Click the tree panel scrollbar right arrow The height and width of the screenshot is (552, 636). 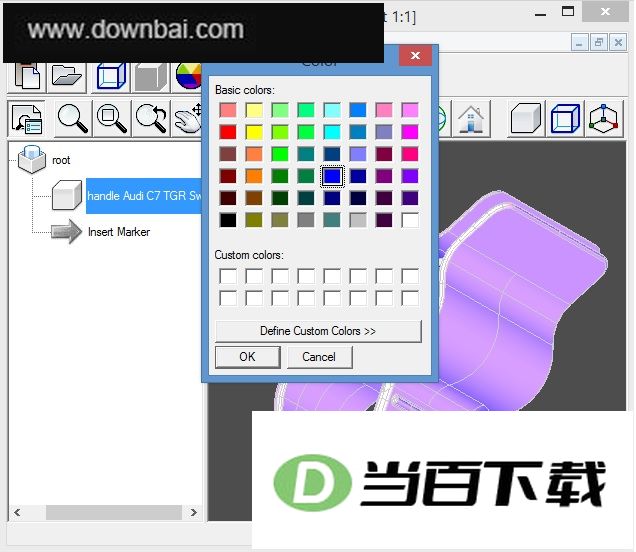(193, 512)
